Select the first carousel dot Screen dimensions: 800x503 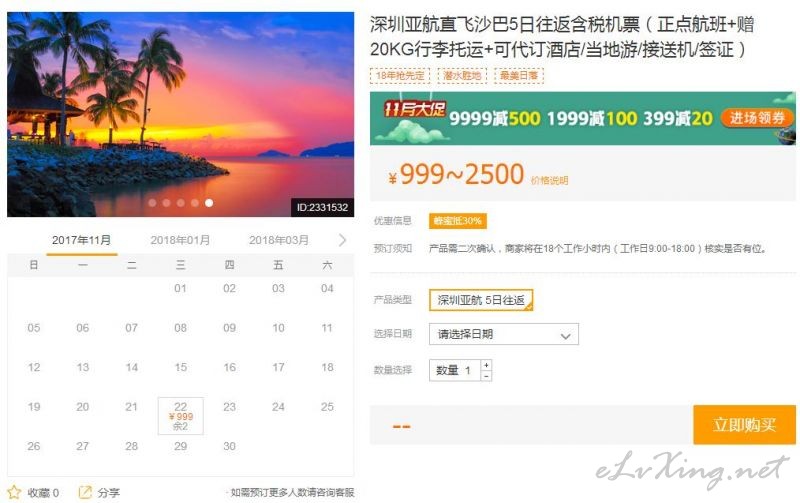[152, 203]
